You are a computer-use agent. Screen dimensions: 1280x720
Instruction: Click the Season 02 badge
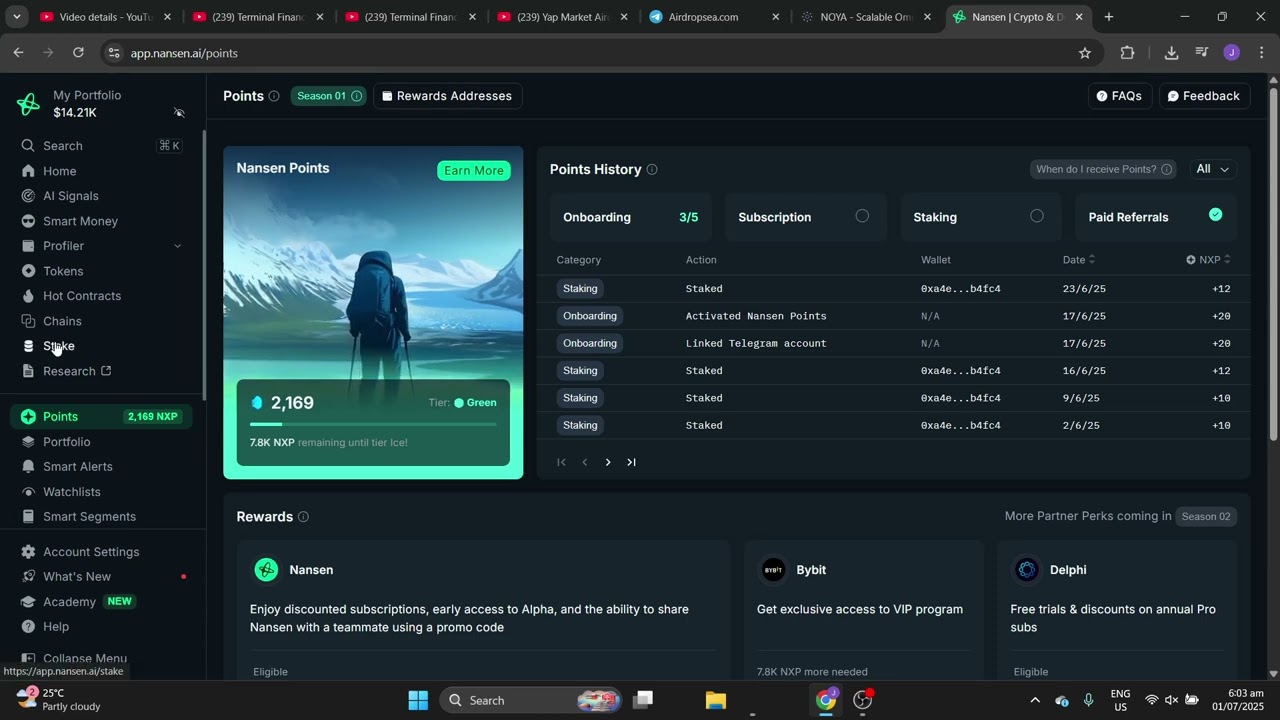1206,517
